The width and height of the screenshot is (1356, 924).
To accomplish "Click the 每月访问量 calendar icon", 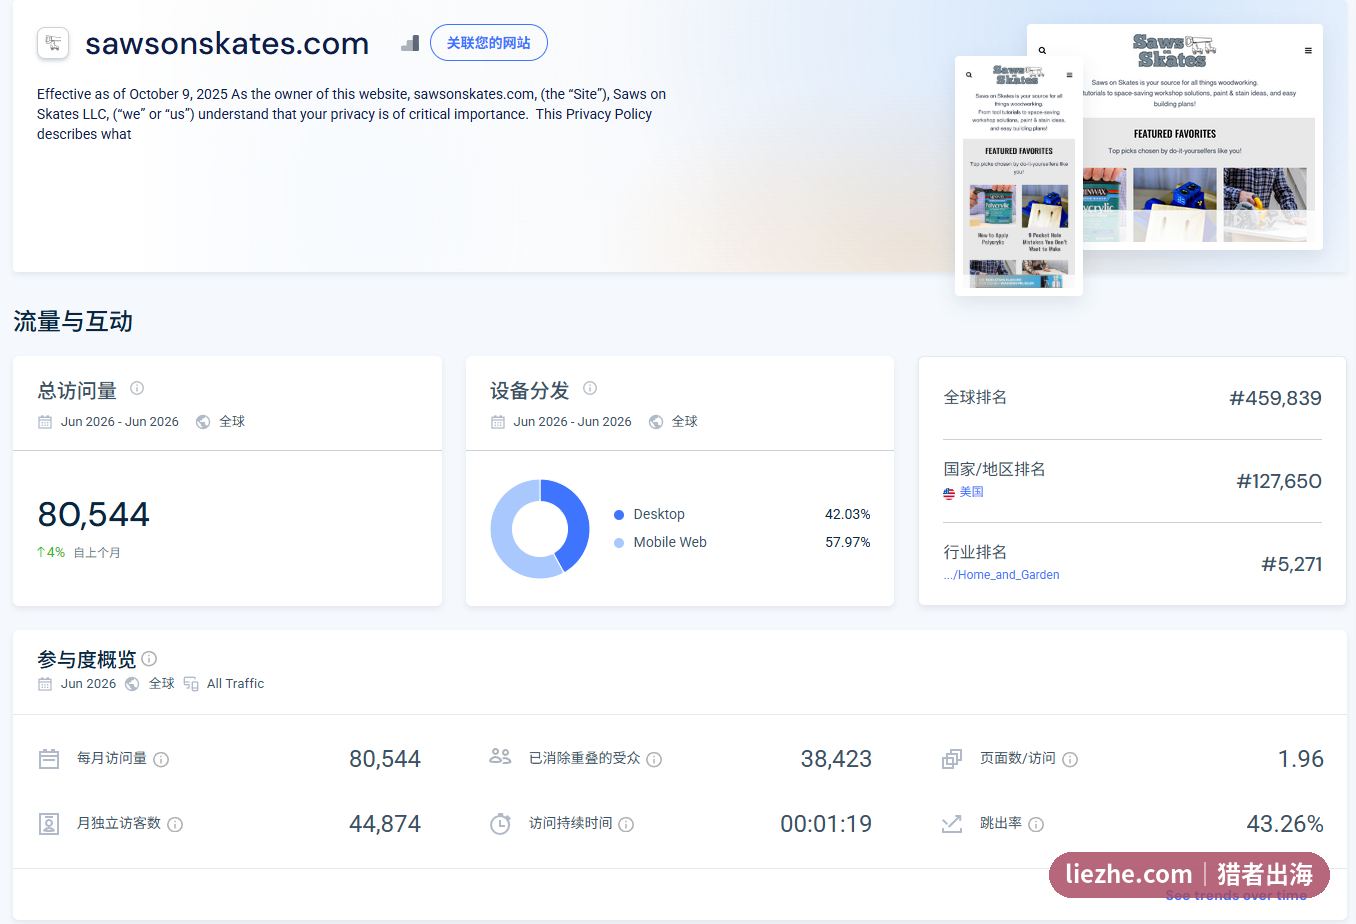I will [49, 759].
